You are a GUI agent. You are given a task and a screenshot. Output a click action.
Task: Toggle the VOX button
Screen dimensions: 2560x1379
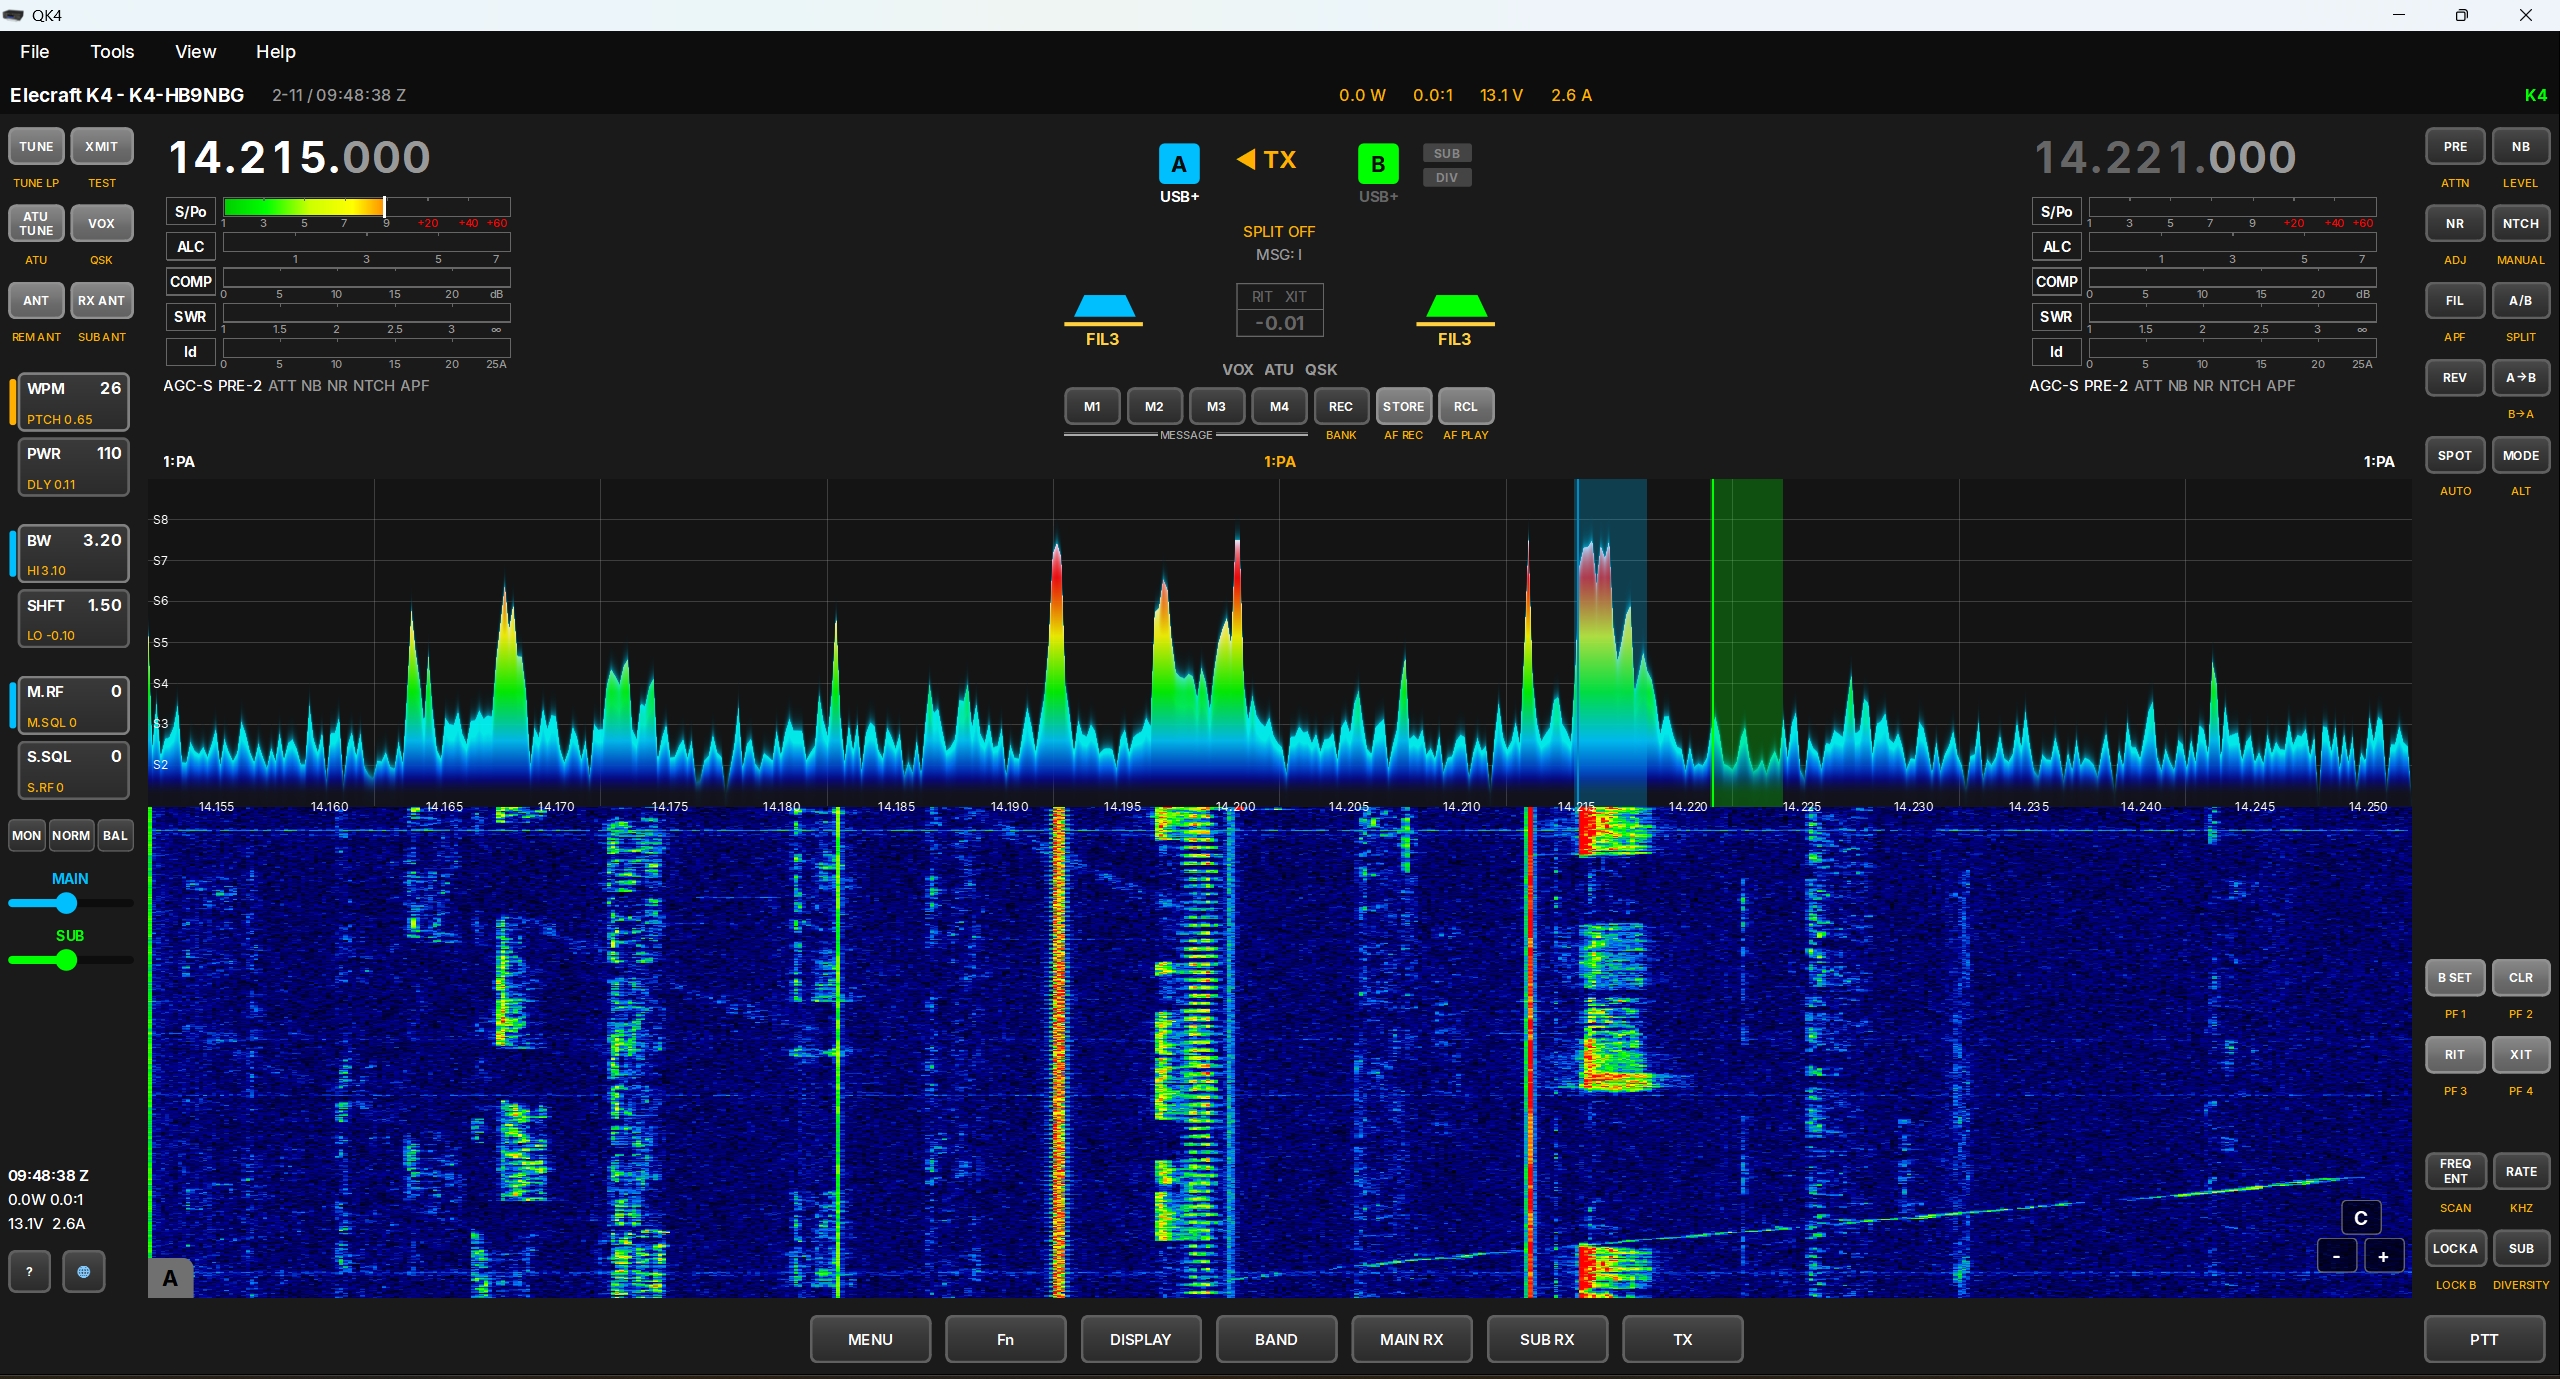[x=101, y=224]
